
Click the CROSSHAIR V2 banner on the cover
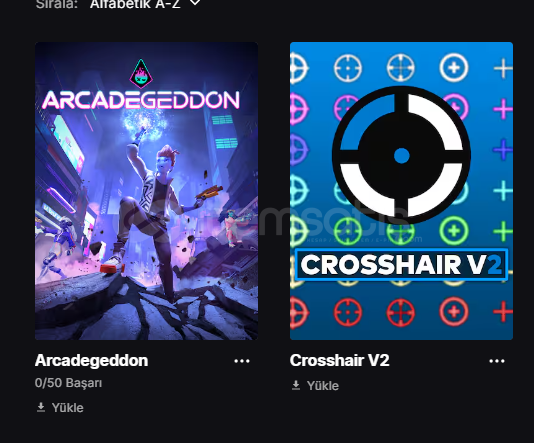(402, 265)
